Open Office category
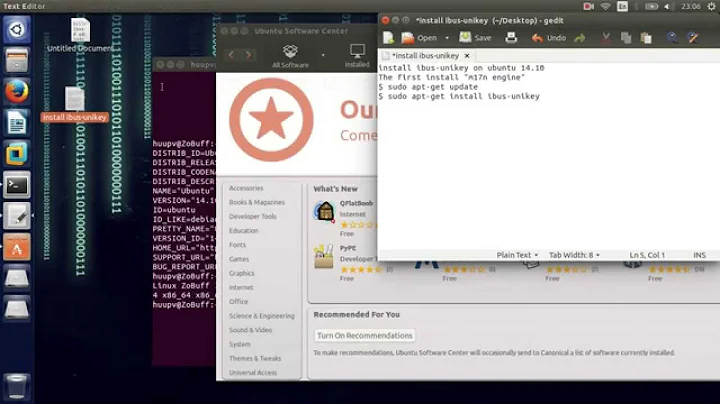 (x=238, y=302)
